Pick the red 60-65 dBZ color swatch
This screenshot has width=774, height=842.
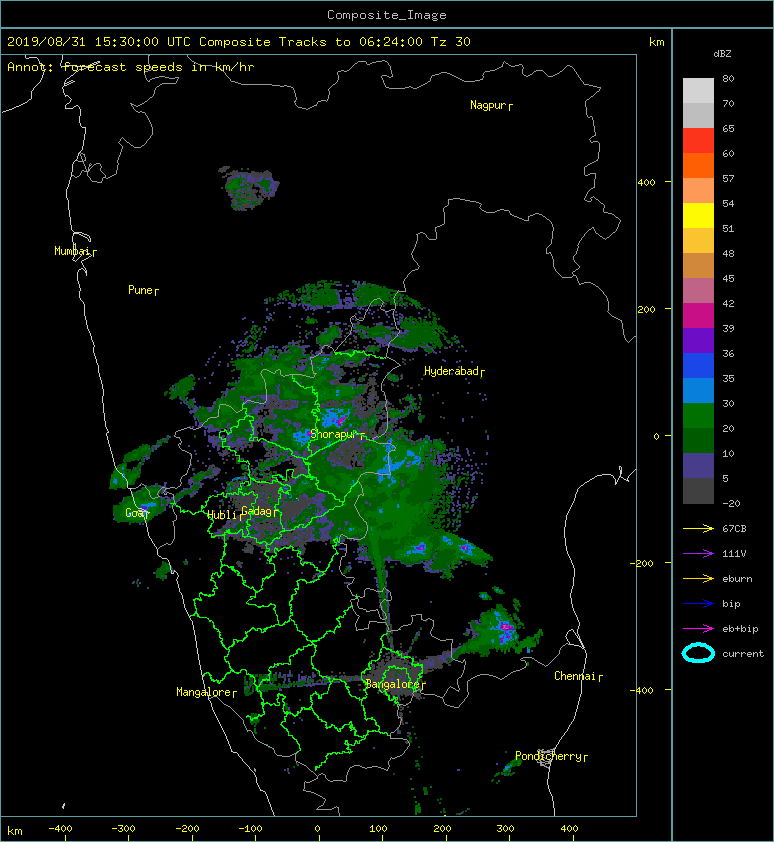coord(698,140)
